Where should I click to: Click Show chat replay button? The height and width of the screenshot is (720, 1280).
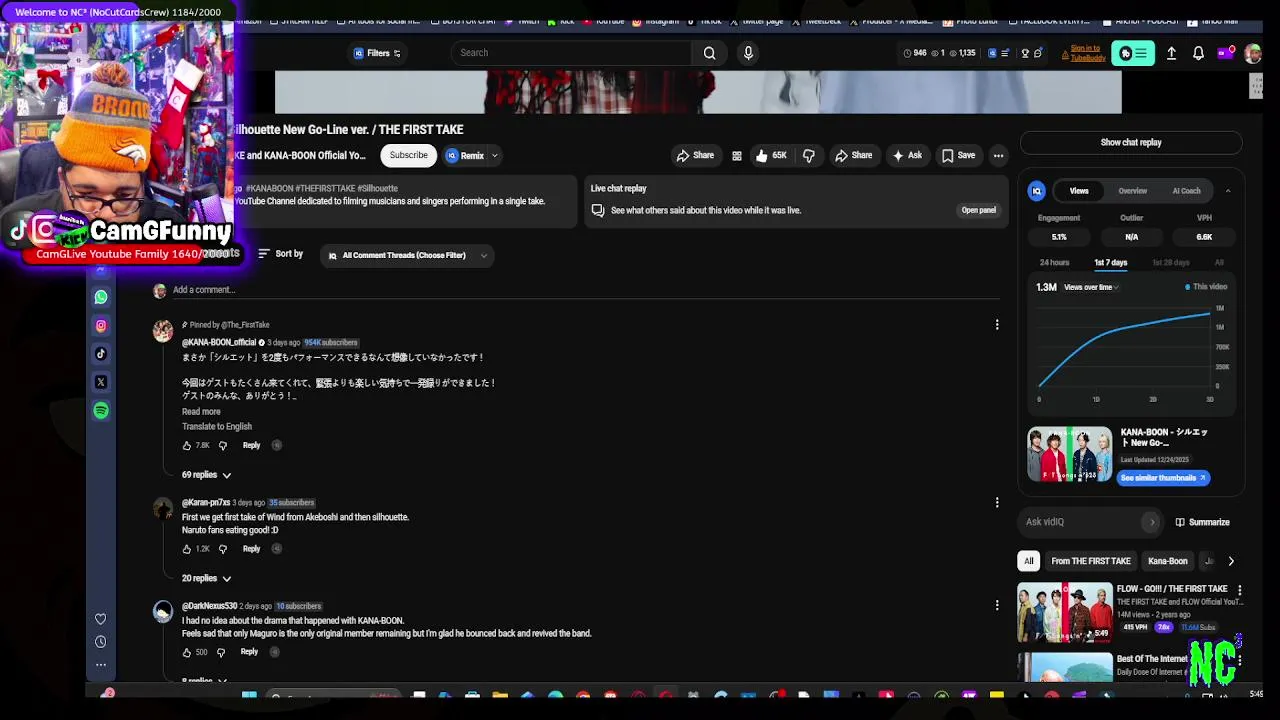[1131, 143]
